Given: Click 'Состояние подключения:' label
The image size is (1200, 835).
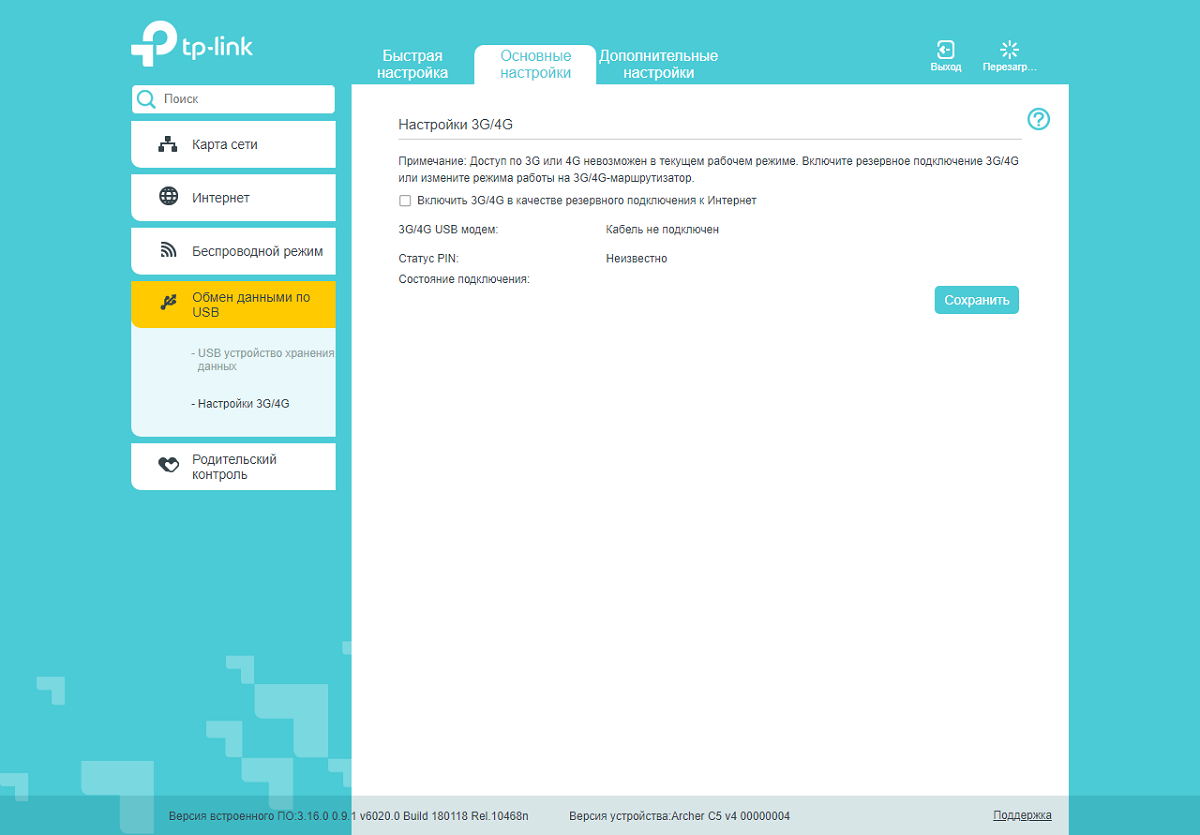Looking at the screenshot, I should click(464, 279).
